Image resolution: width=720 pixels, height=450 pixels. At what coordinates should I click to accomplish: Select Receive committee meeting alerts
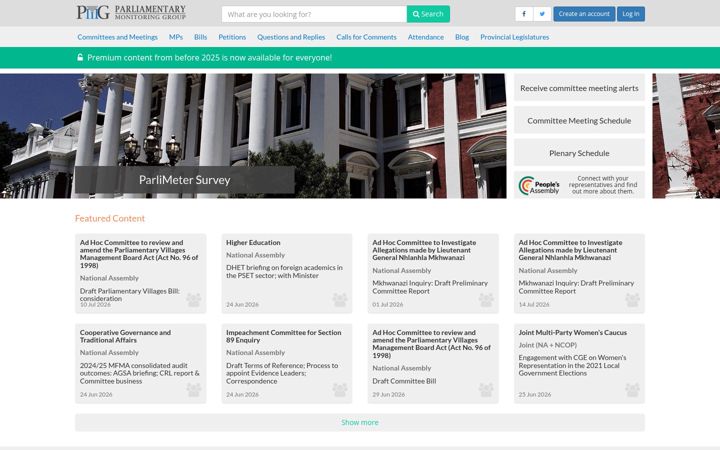click(x=579, y=88)
